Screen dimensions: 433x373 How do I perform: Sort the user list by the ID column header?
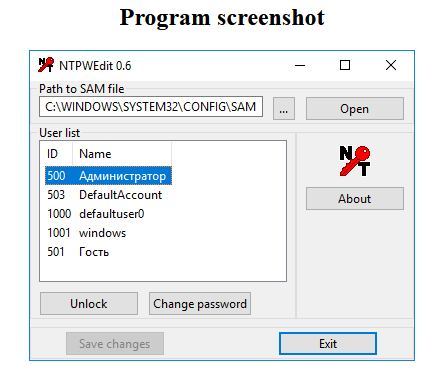(x=56, y=154)
